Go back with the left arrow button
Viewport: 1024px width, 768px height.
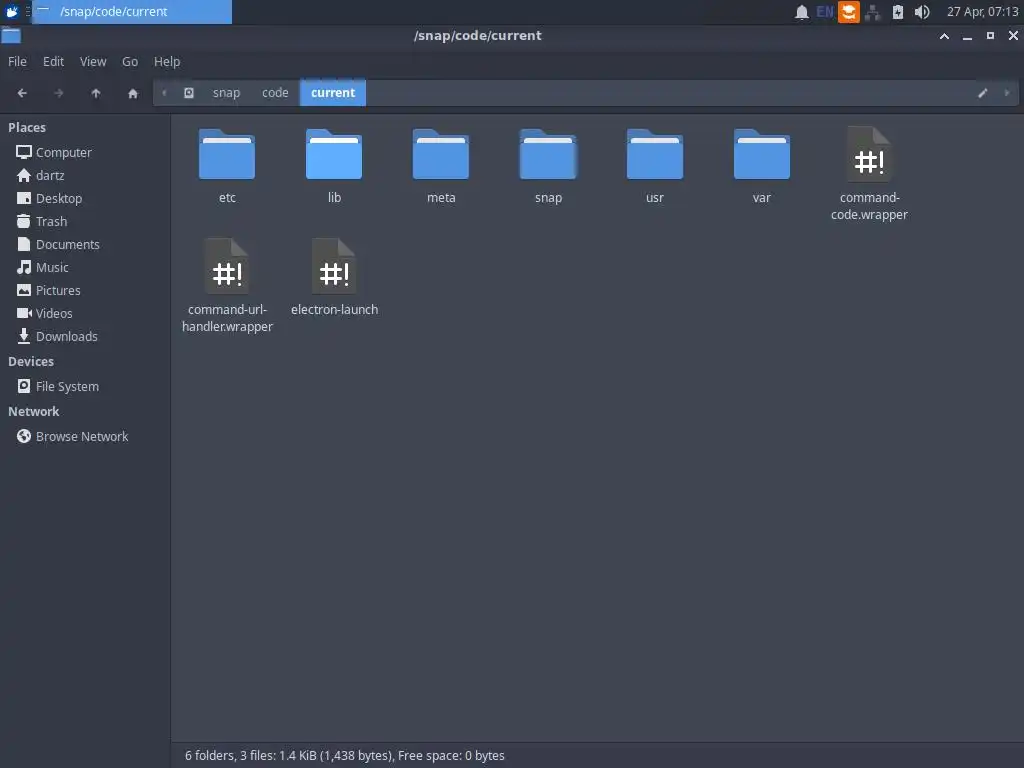(x=22, y=93)
